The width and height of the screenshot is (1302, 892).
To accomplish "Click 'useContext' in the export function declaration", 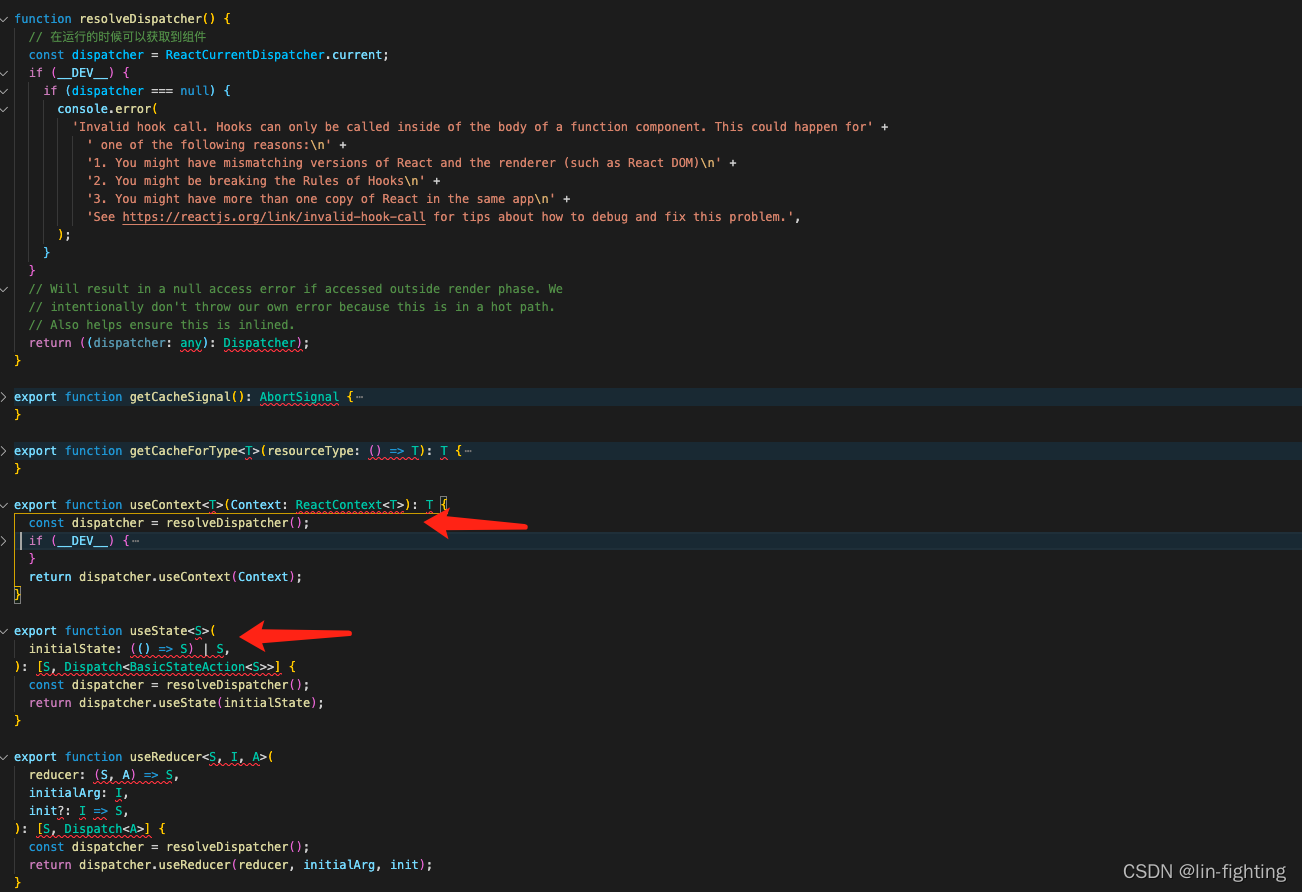I will (x=166, y=505).
